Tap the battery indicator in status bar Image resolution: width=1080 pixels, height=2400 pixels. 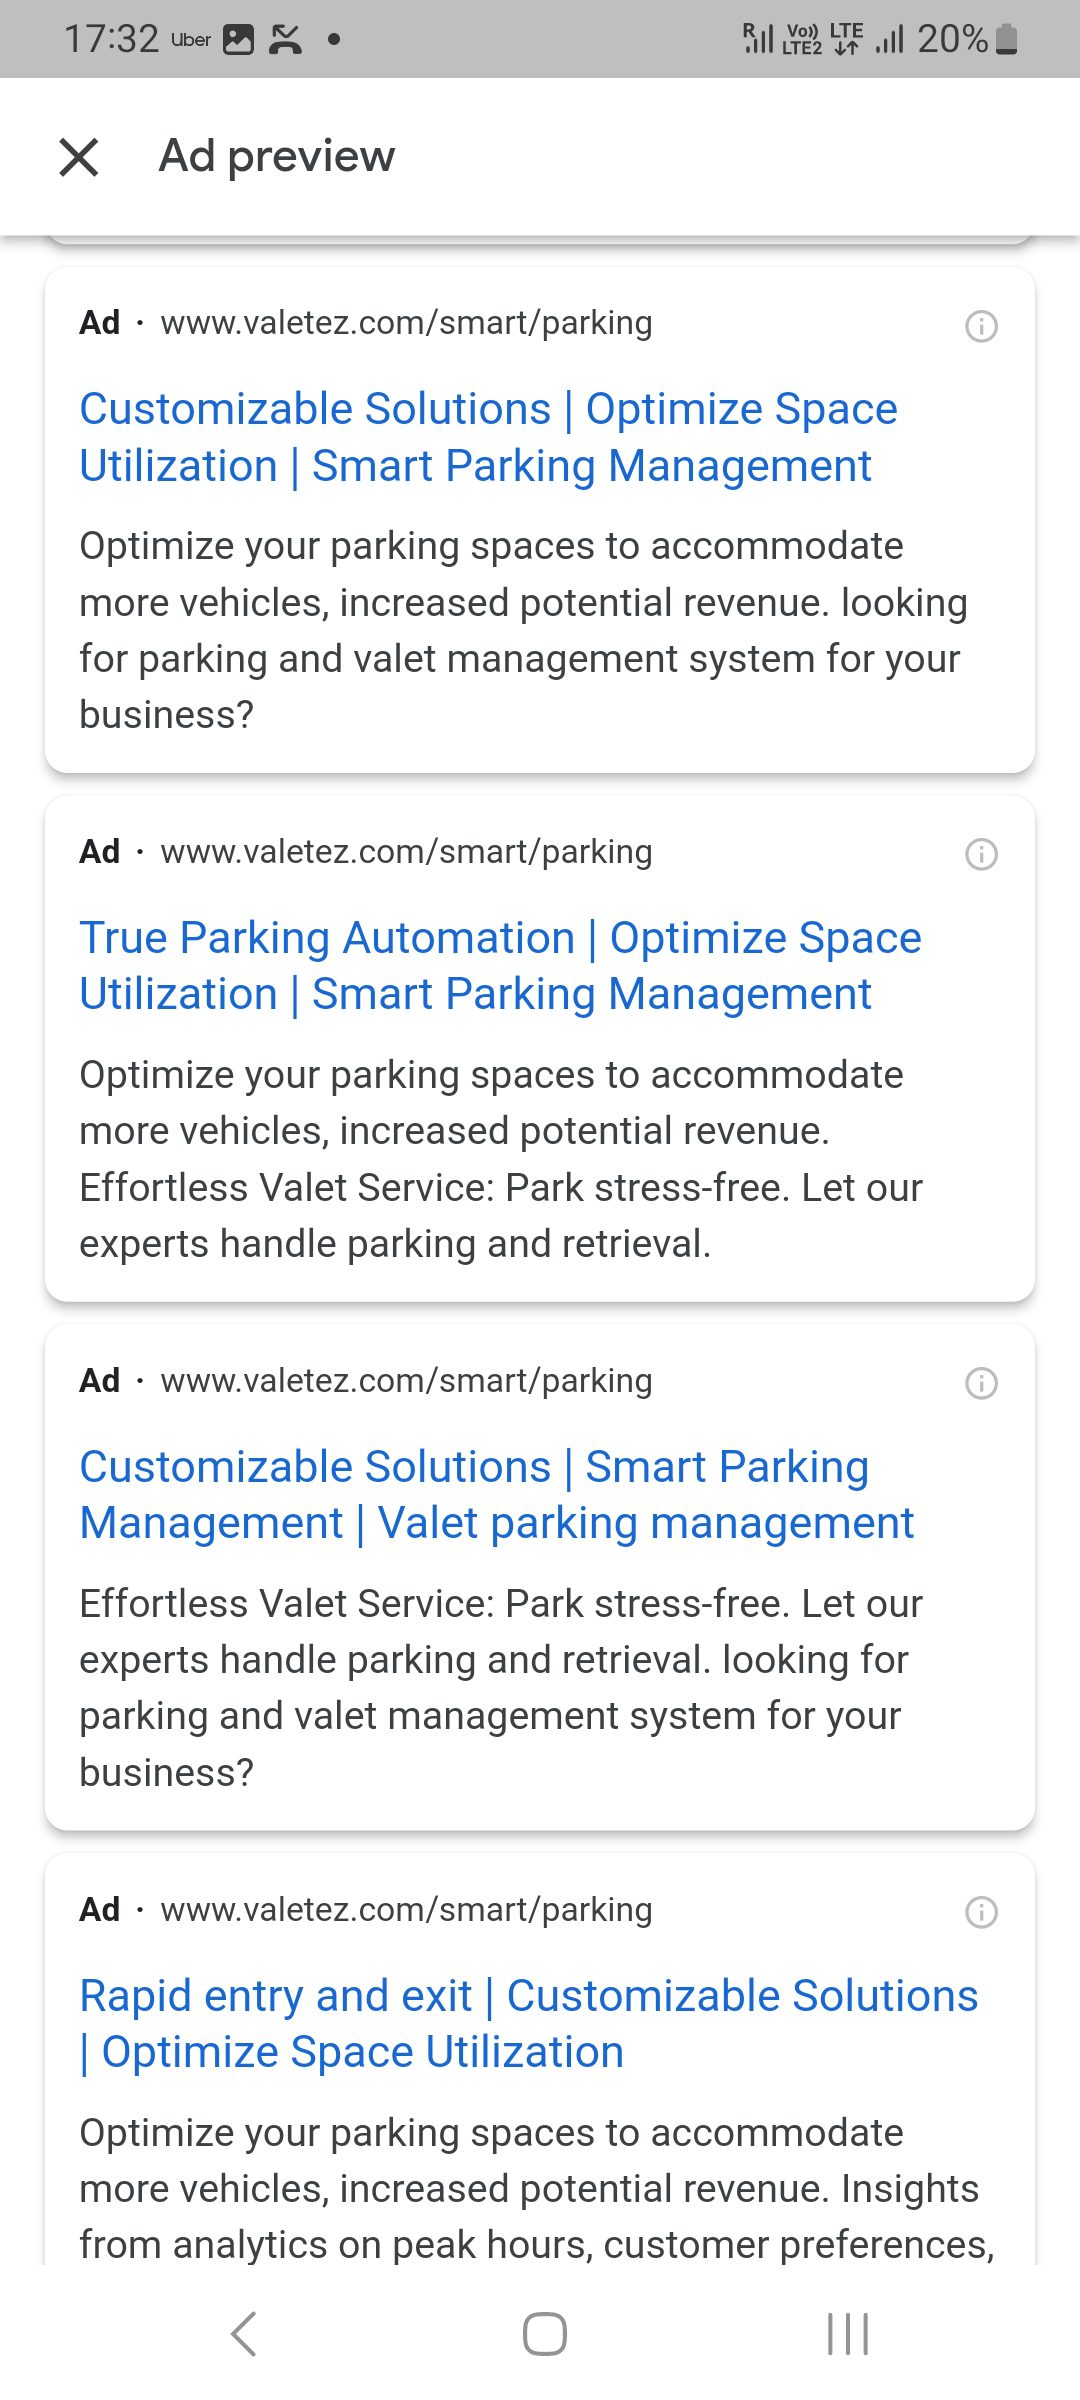tap(1007, 39)
